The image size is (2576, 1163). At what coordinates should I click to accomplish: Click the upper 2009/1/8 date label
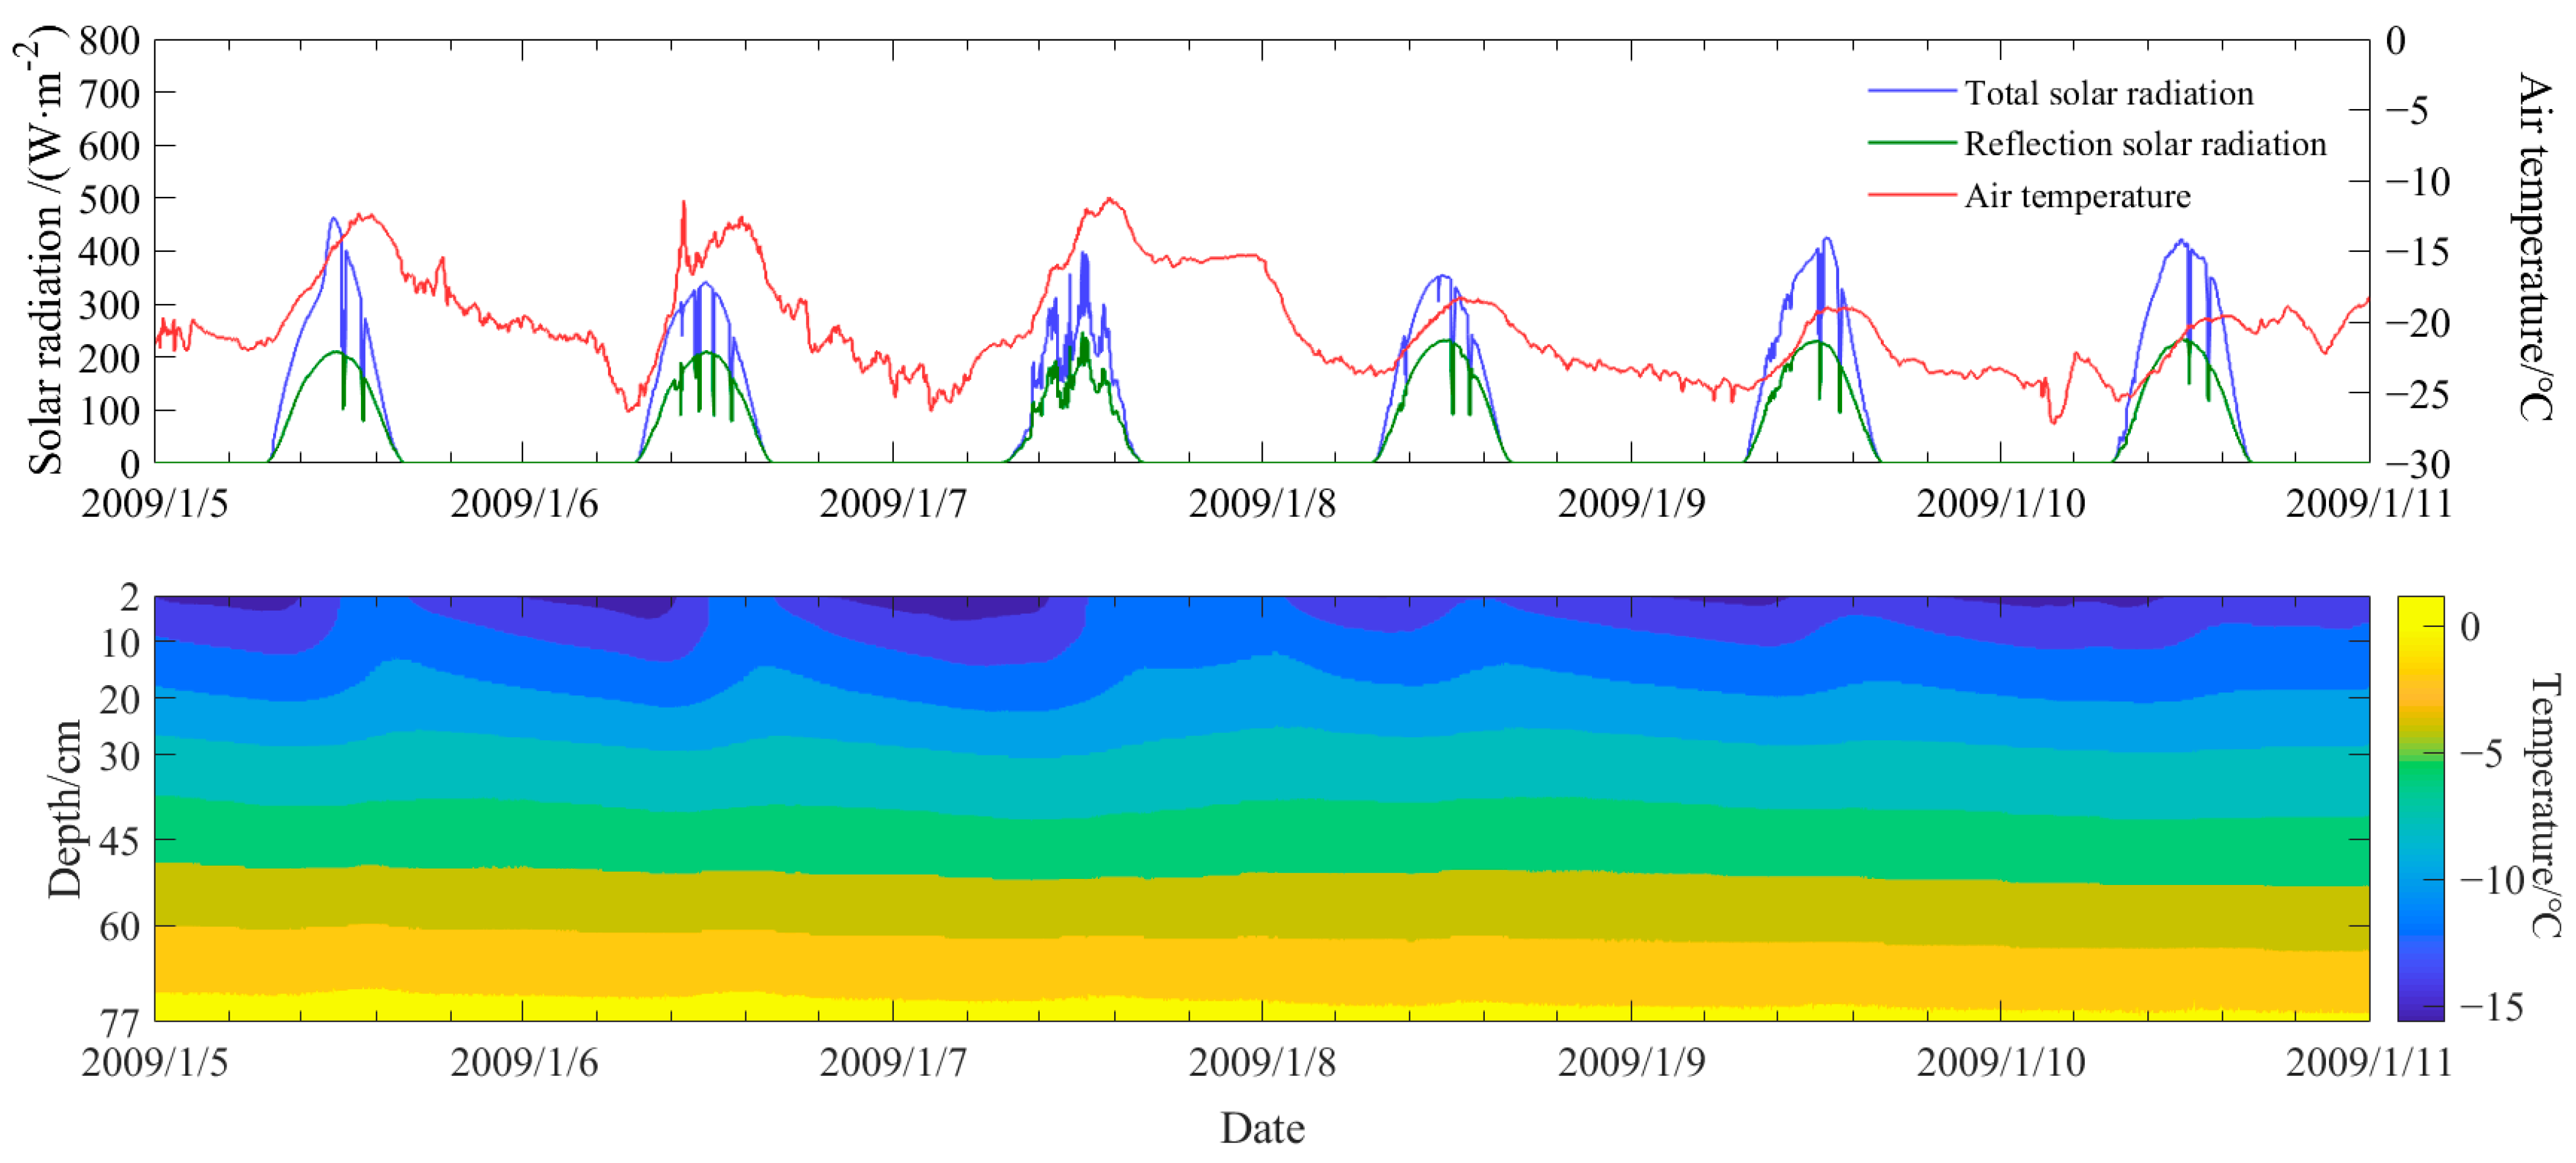[x=1262, y=503]
